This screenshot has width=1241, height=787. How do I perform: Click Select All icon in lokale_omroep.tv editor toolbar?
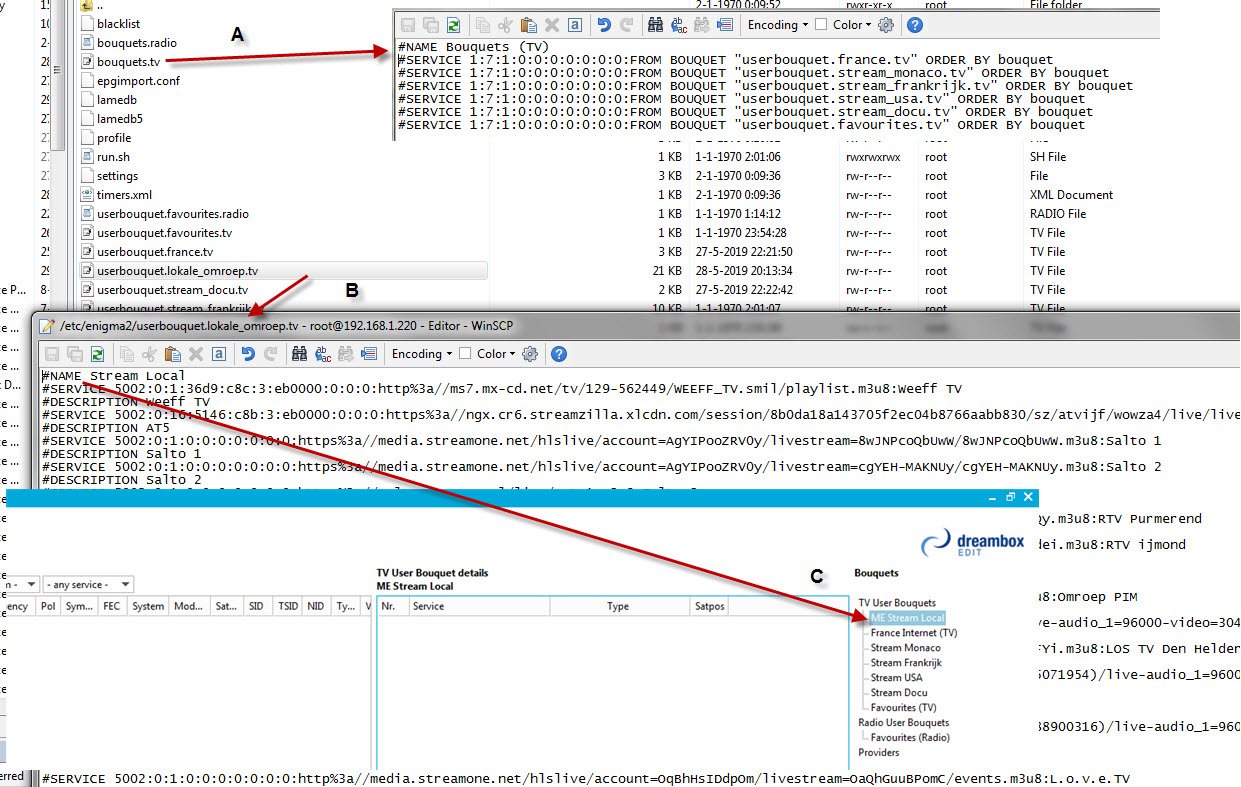[x=218, y=353]
